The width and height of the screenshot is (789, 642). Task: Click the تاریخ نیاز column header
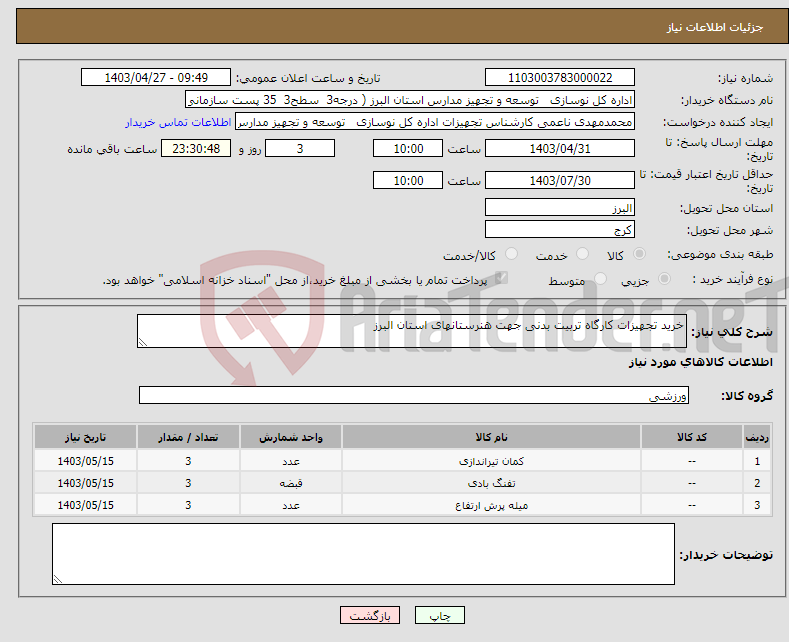click(85, 437)
